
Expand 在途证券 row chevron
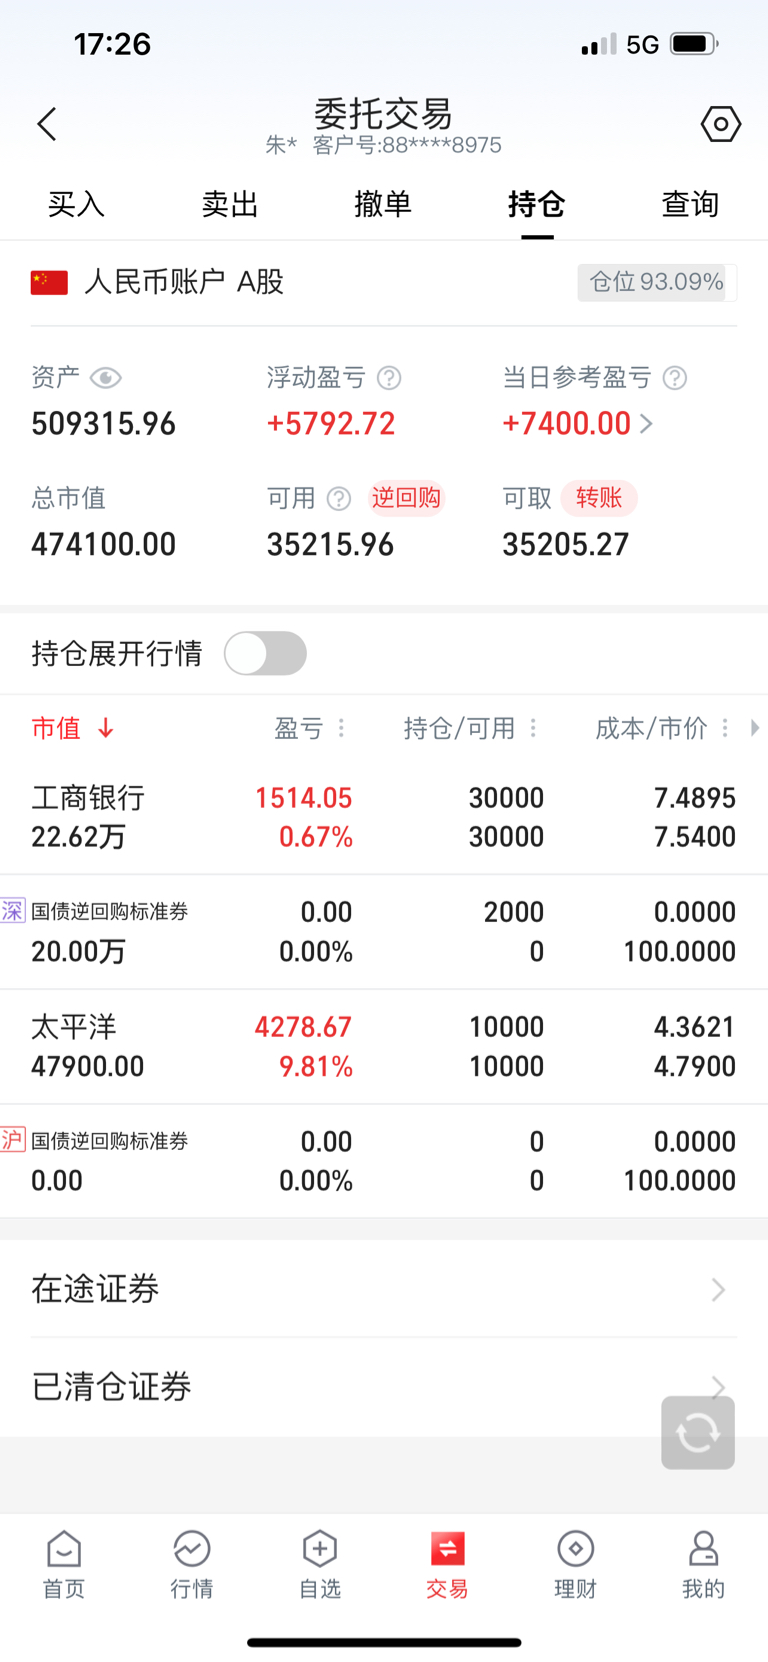[x=718, y=1290]
